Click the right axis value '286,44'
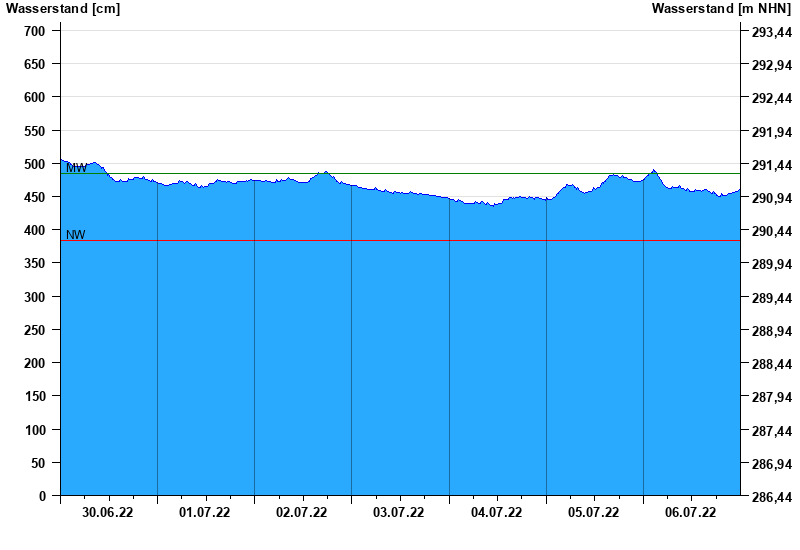 point(772,497)
